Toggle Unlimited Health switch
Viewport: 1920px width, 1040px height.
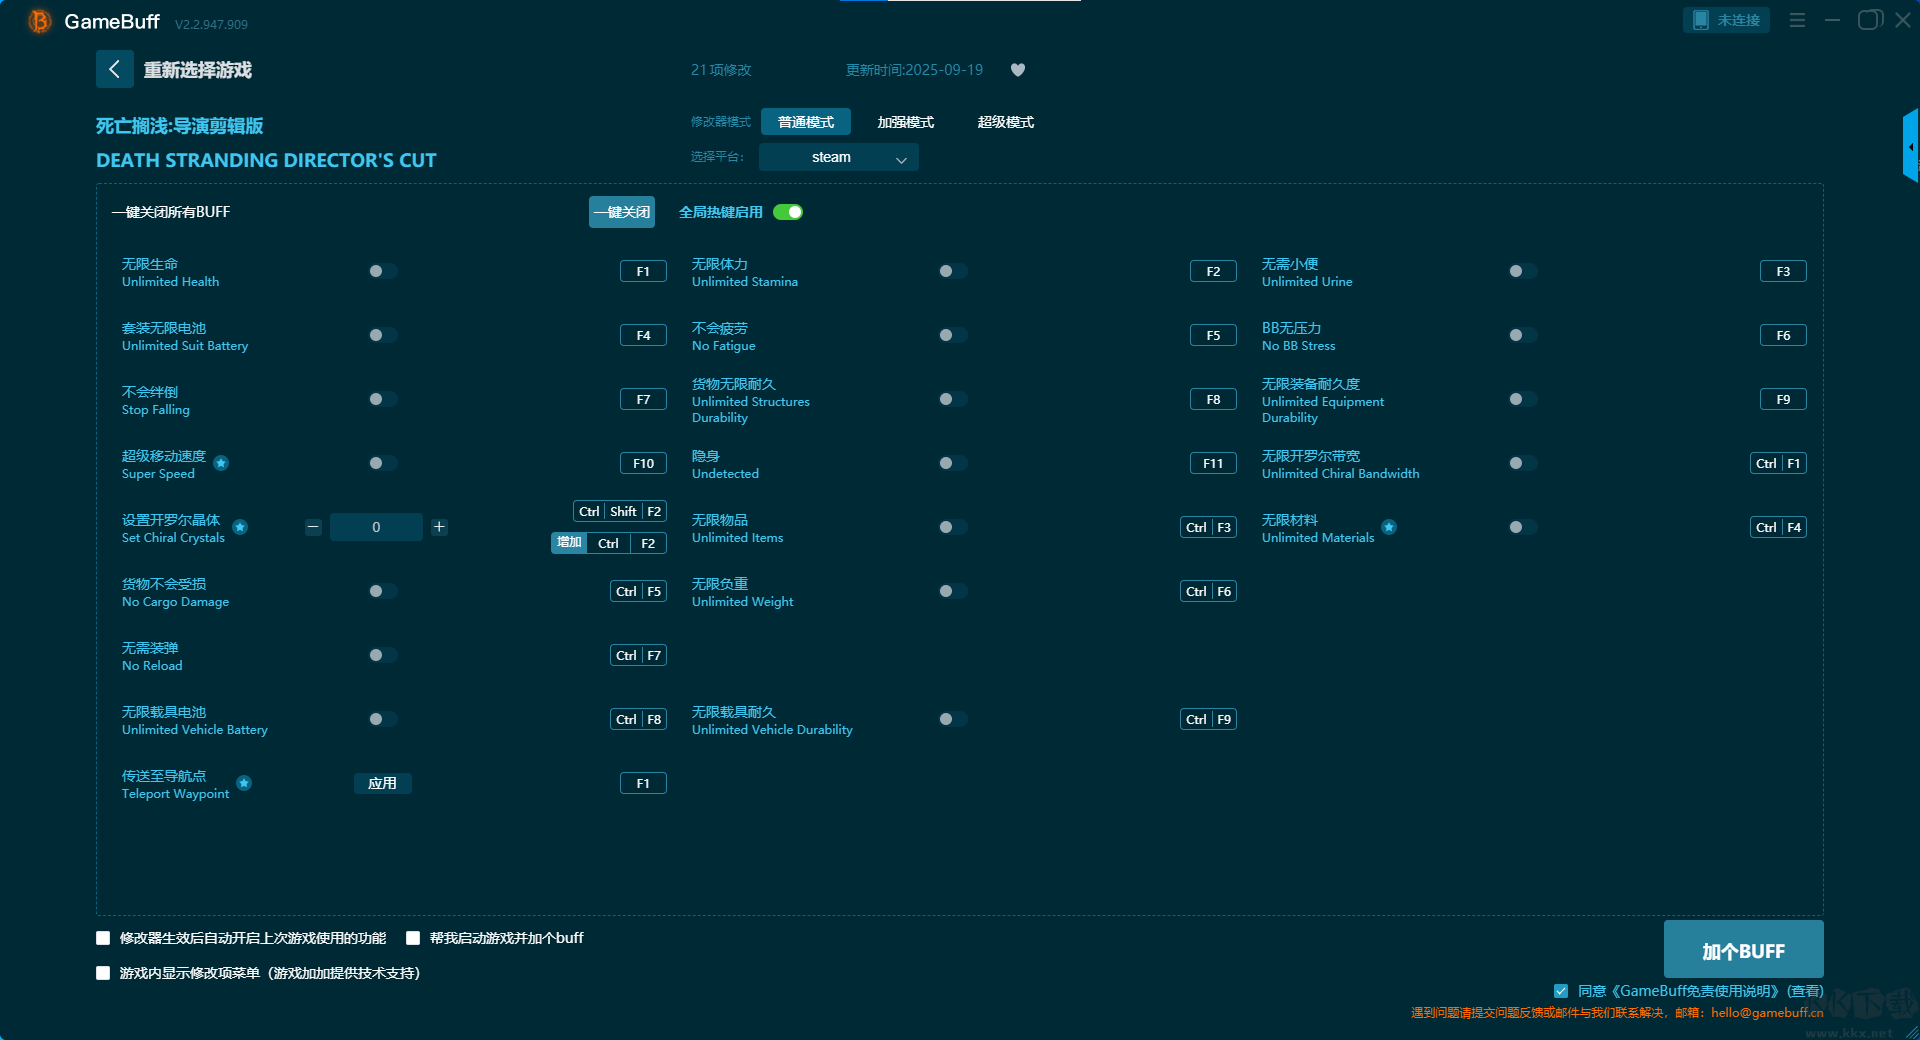tap(383, 271)
